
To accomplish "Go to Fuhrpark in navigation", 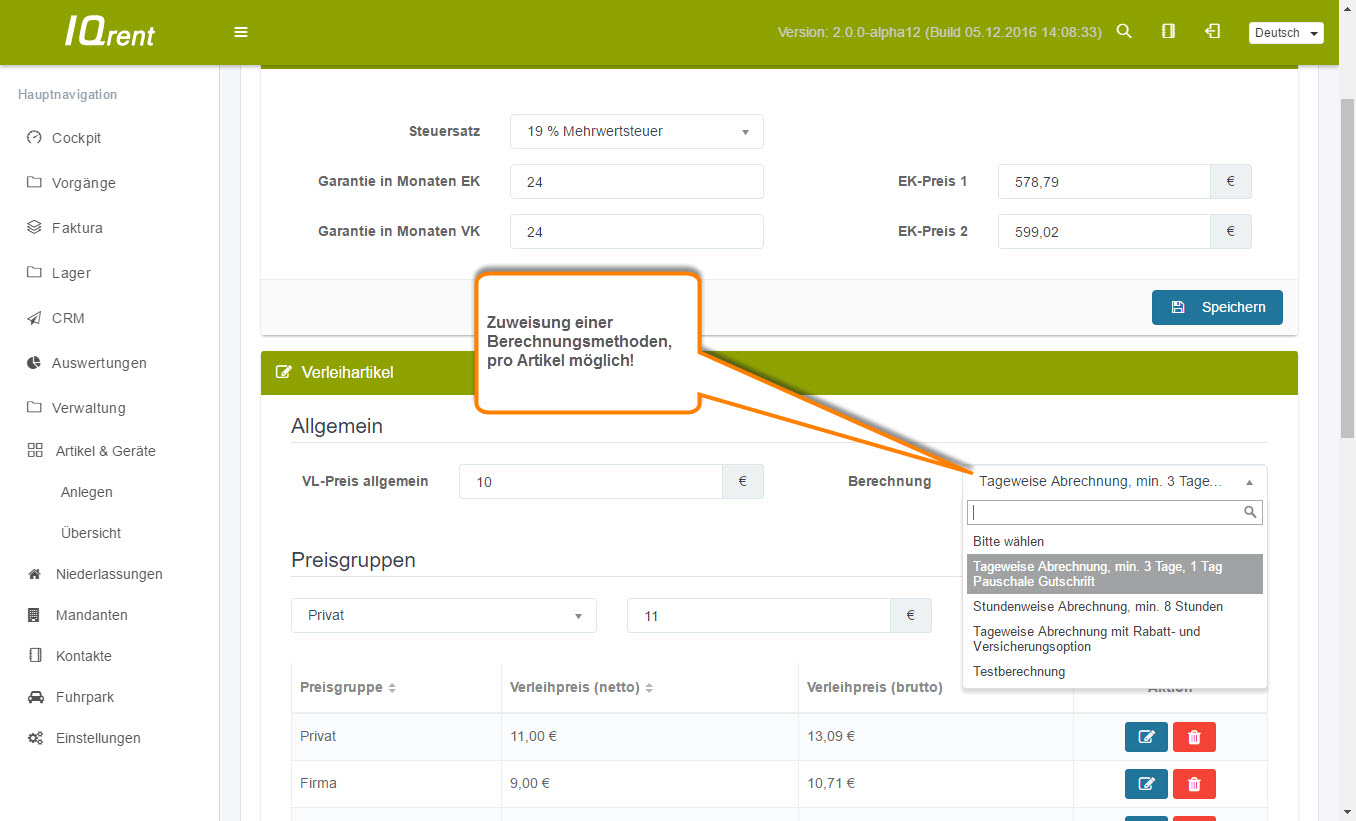I will coord(85,697).
